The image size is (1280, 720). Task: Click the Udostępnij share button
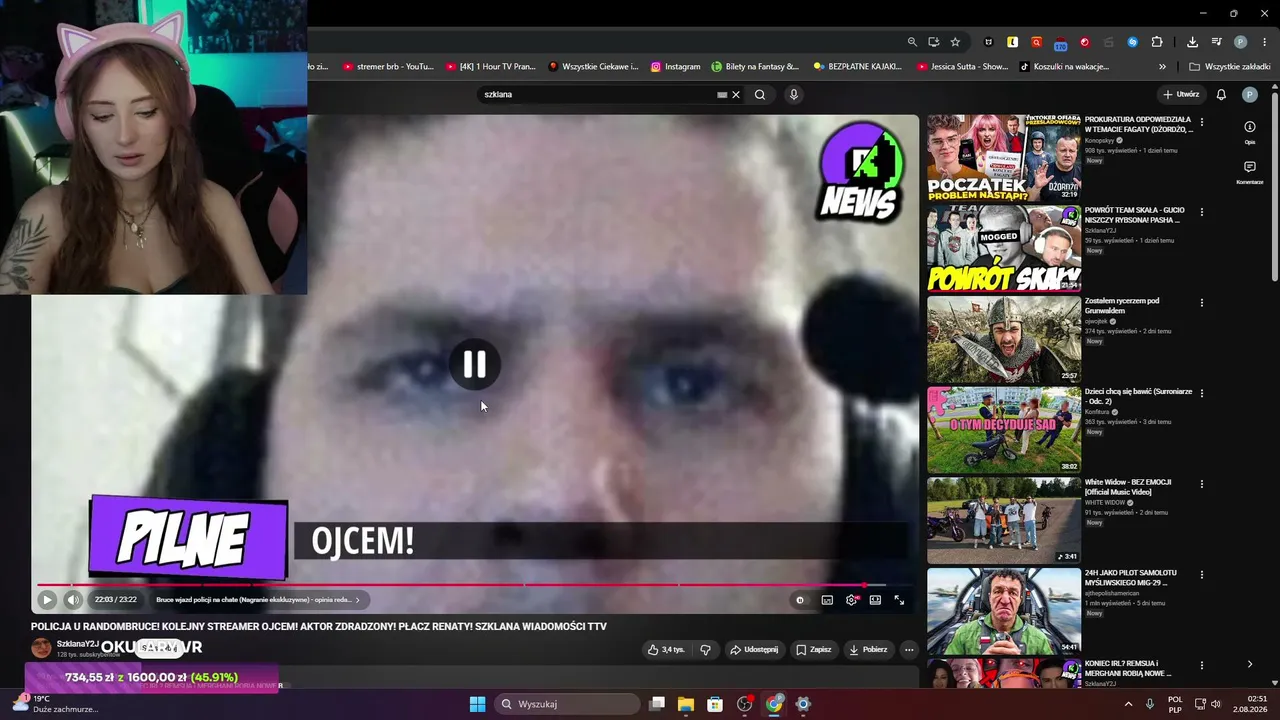click(x=754, y=650)
